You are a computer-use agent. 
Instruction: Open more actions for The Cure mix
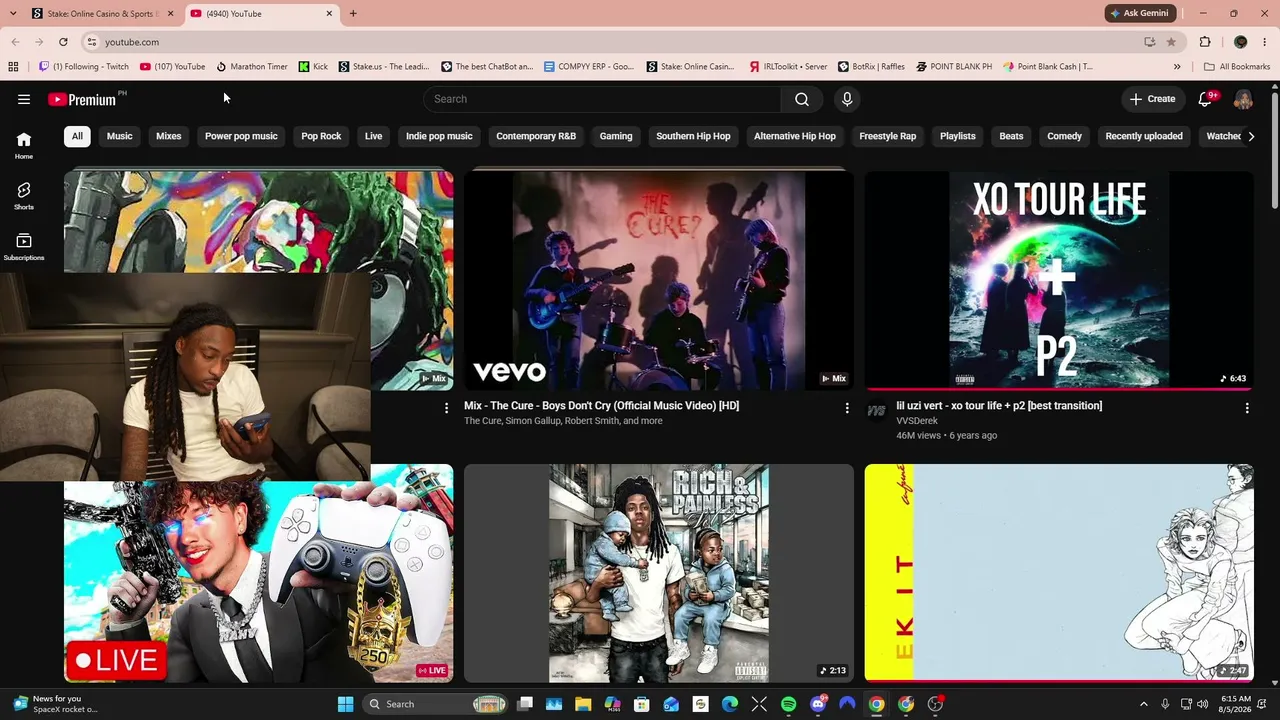coord(847,408)
